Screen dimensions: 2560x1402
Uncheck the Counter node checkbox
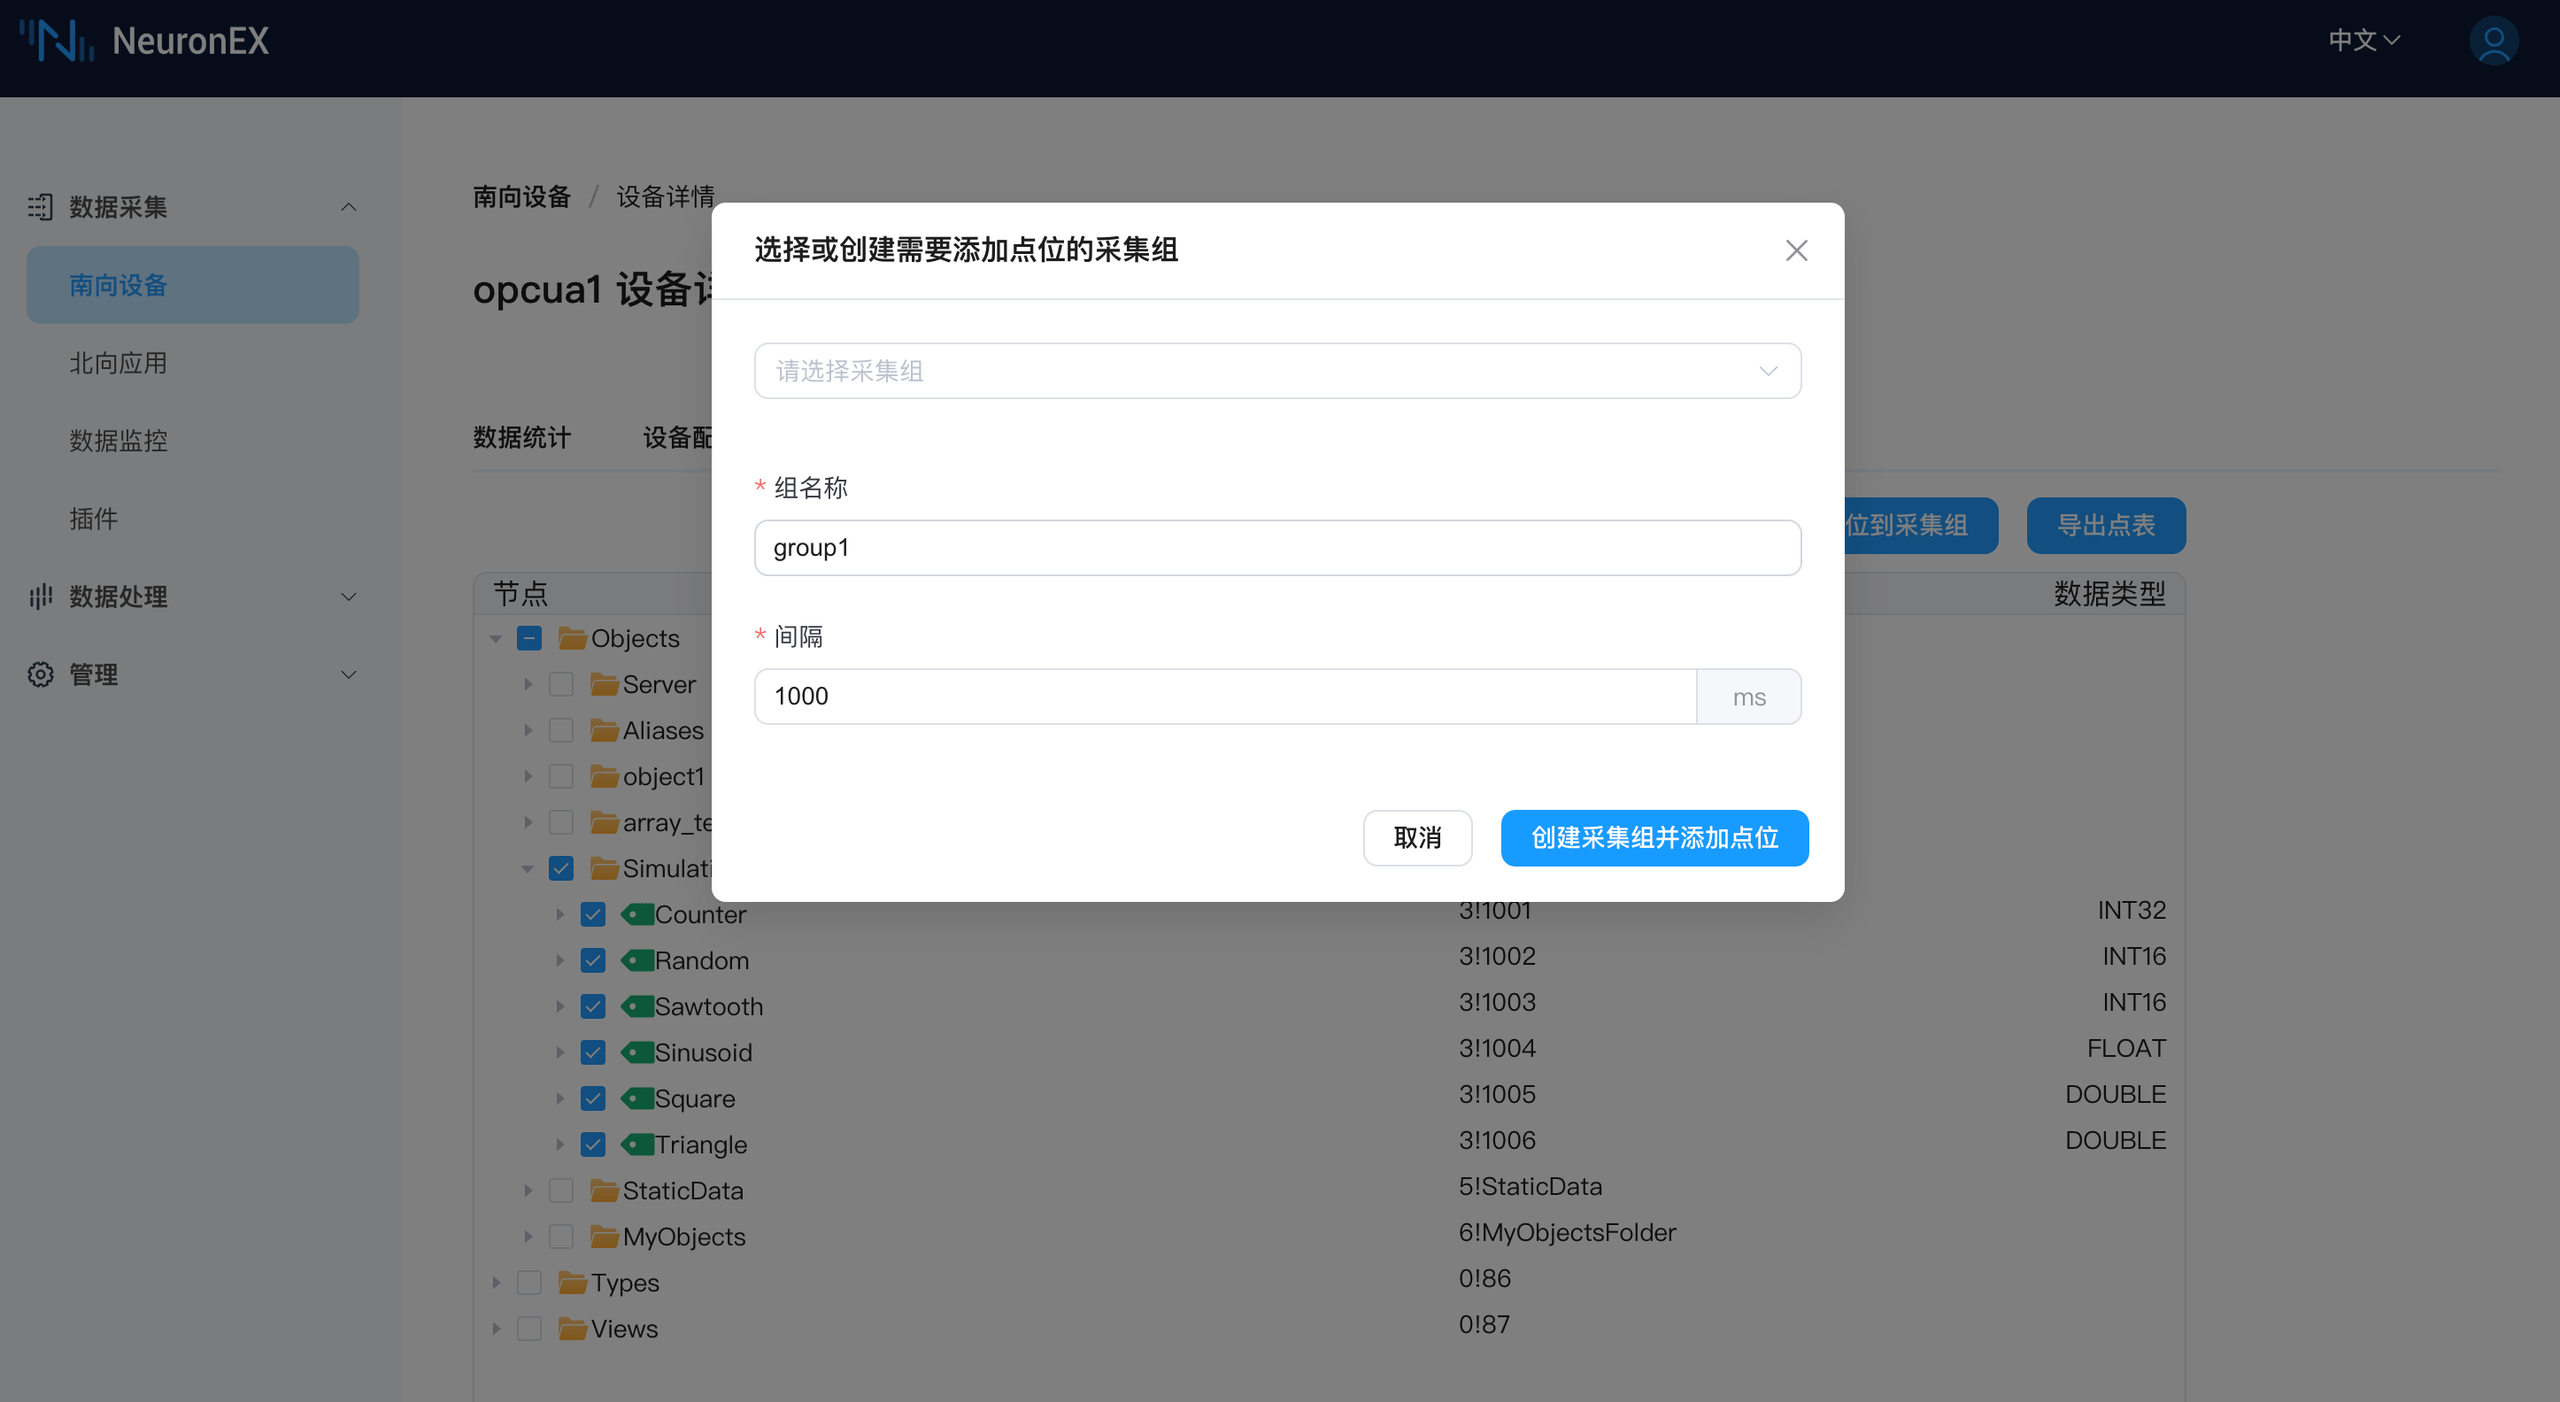(592, 913)
